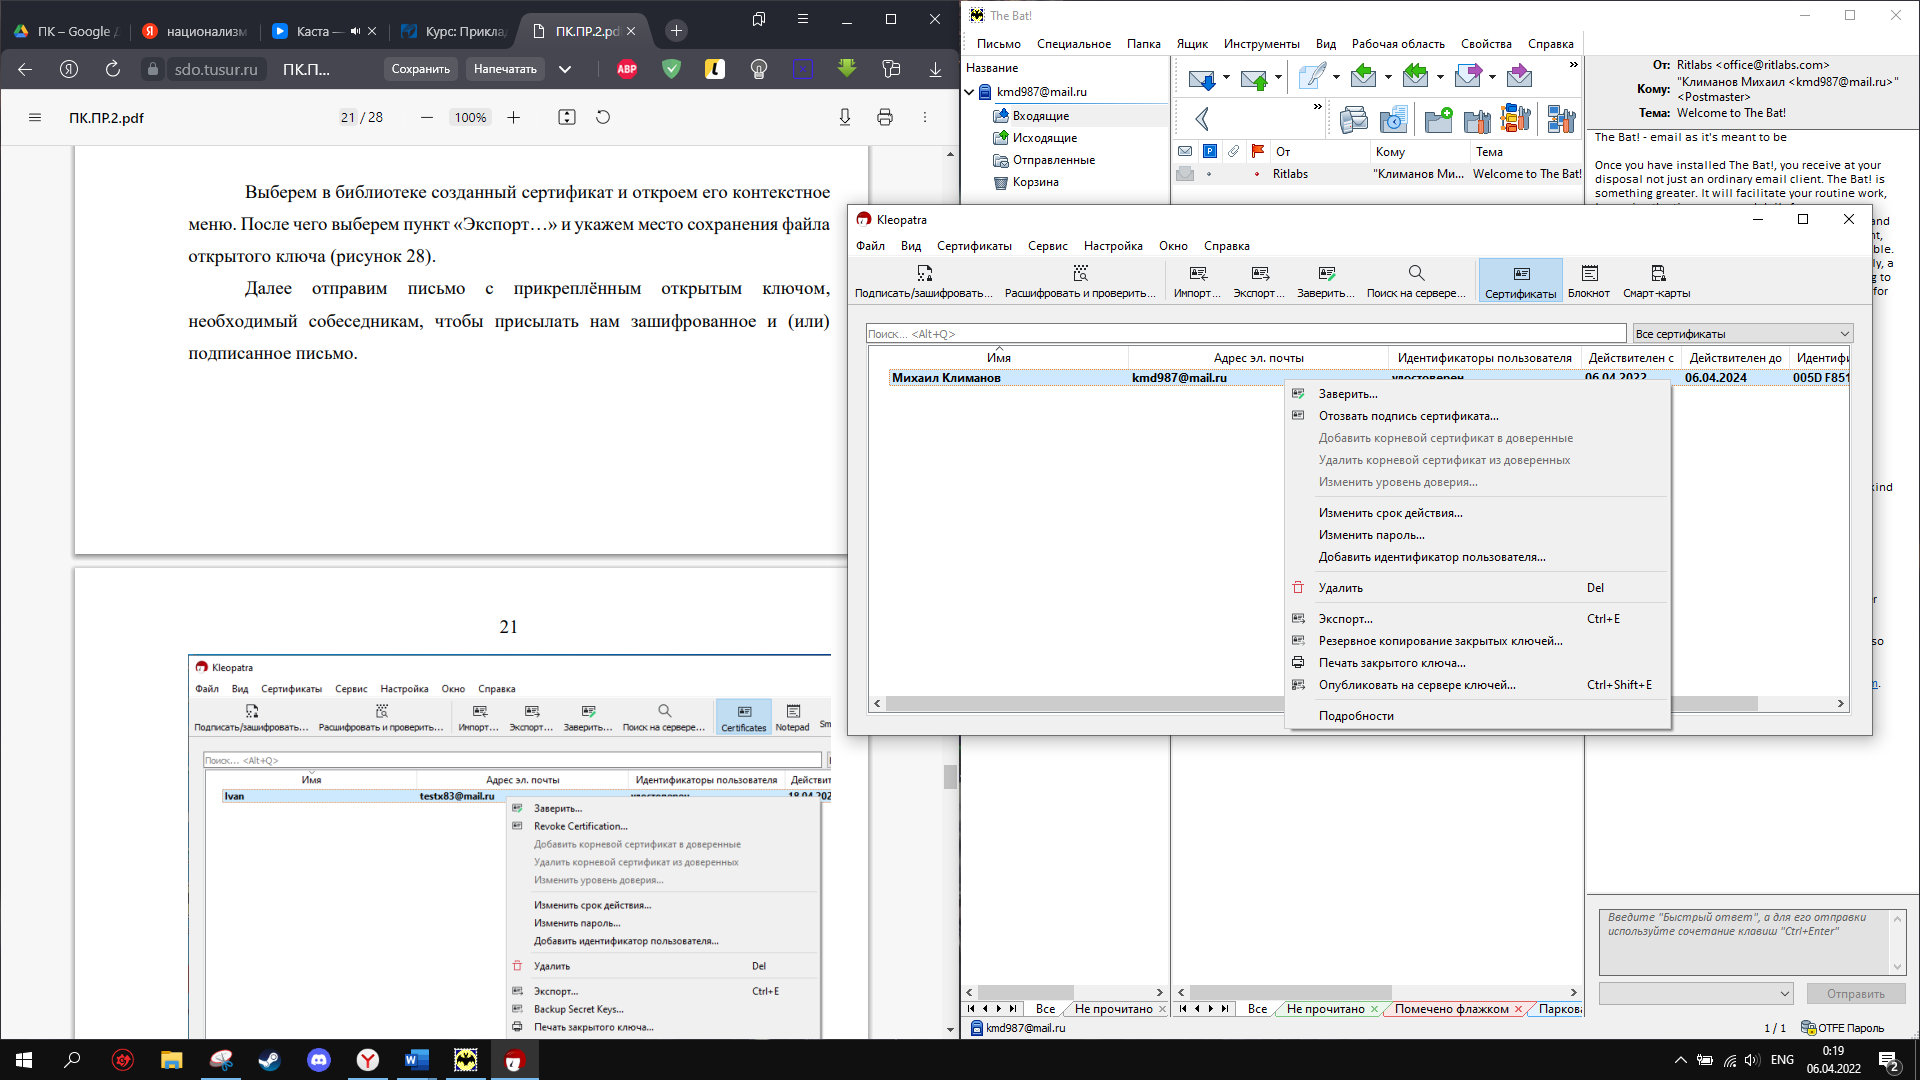This screenshot has height=1080, width=1920.
Task: Click the ABP Adblock extension icon in browser
Action: 627,69
